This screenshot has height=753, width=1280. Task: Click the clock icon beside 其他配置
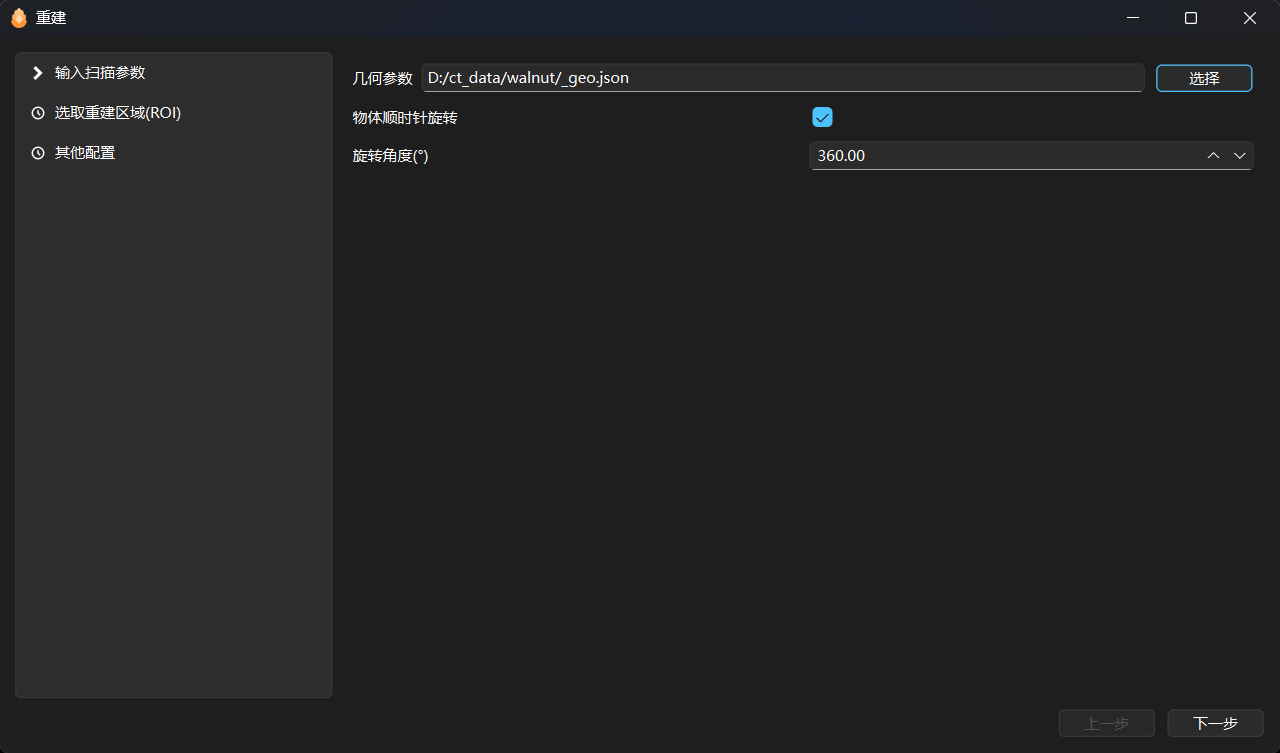(38, 153)
